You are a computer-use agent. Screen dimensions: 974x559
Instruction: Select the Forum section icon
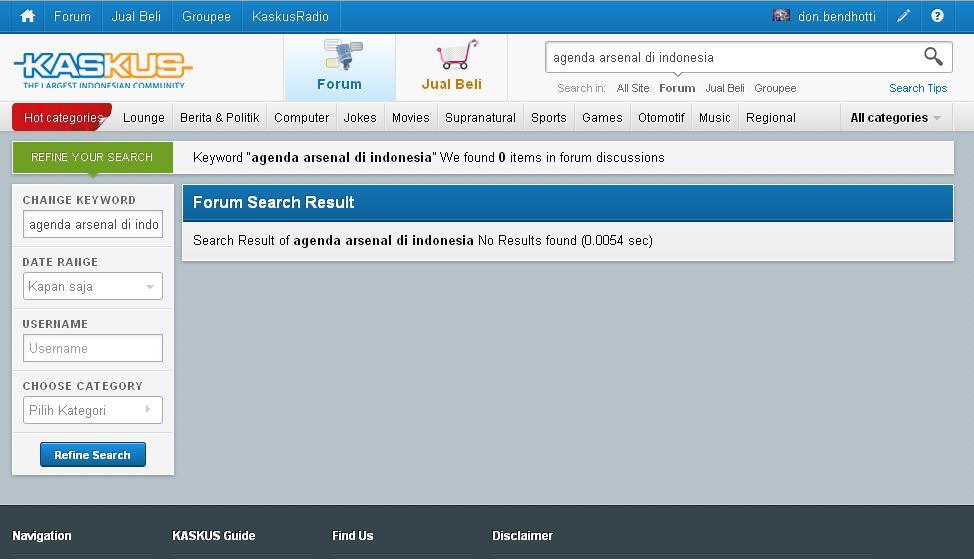340,56
